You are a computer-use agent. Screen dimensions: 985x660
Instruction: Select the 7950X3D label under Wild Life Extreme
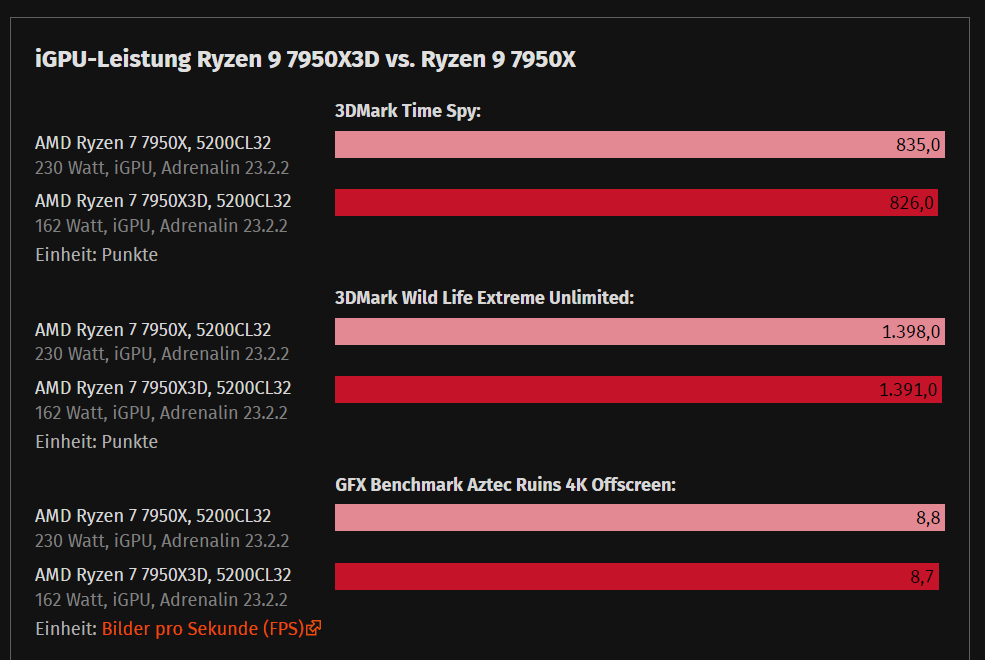point(163,388)
